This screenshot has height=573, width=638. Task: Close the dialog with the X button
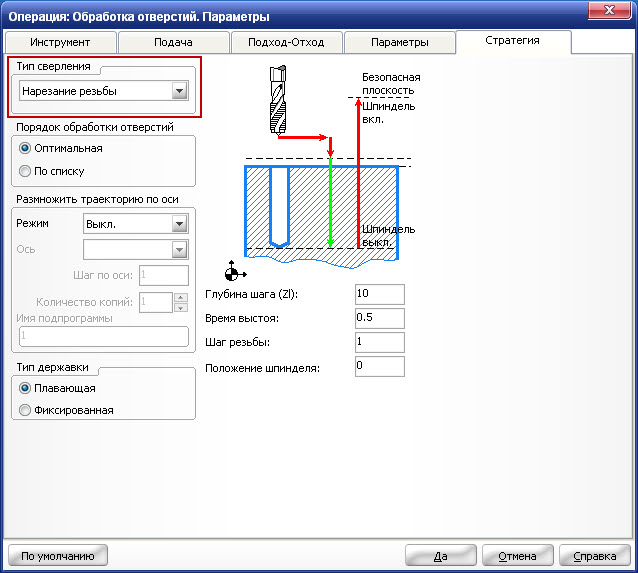pyautogui.click(x=609, y=10)
